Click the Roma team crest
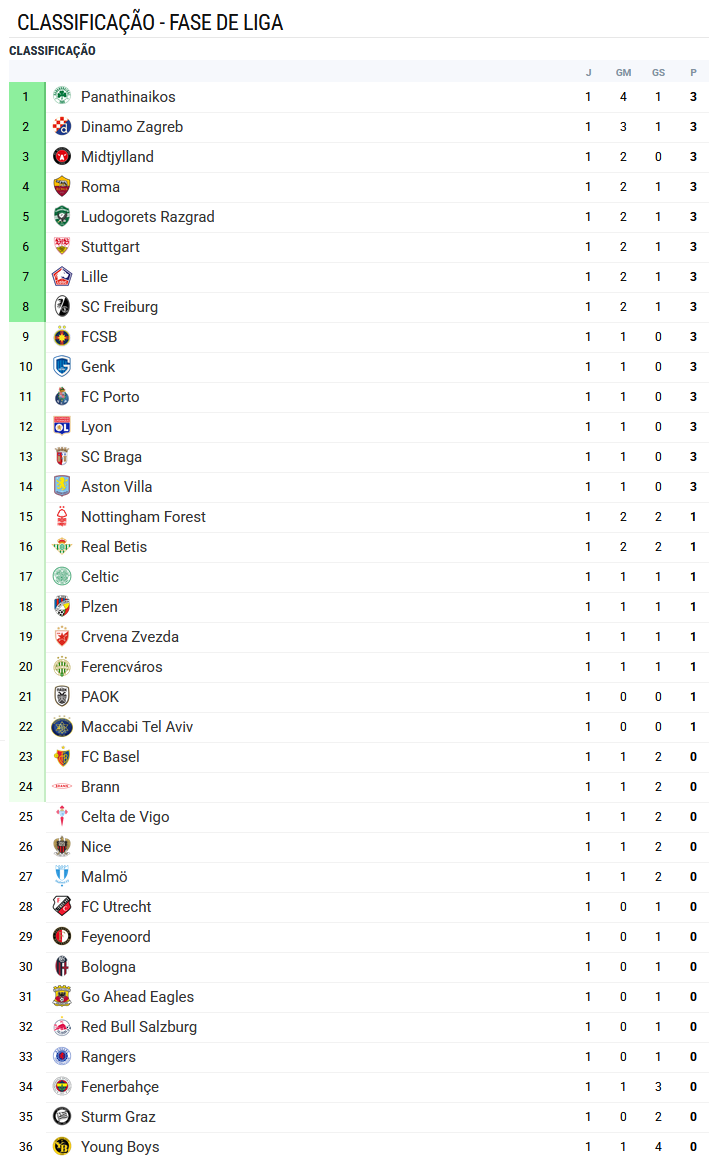The width and height of the screenshot is (709, 1159). pyautogui.click(x=62, y=187)
